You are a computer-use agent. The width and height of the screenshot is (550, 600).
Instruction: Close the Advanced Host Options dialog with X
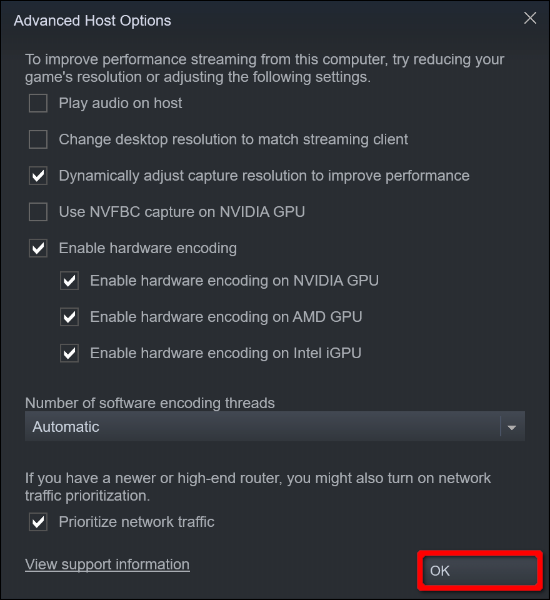[530, 18]
